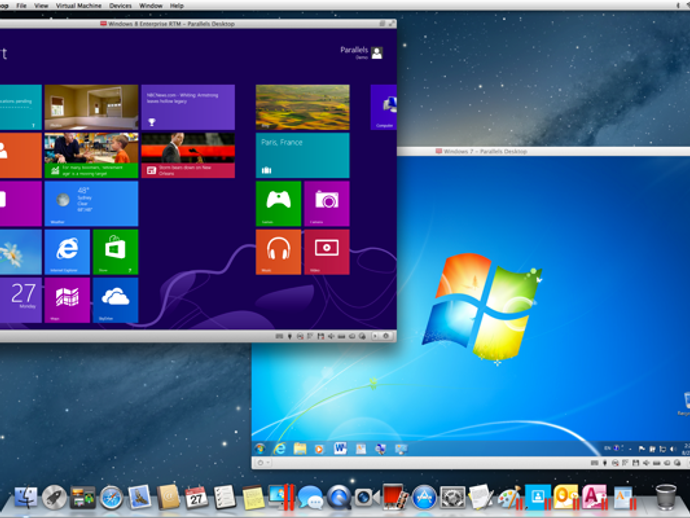Open the Devices menu
The image size is (690, 518).
[120, 6]
